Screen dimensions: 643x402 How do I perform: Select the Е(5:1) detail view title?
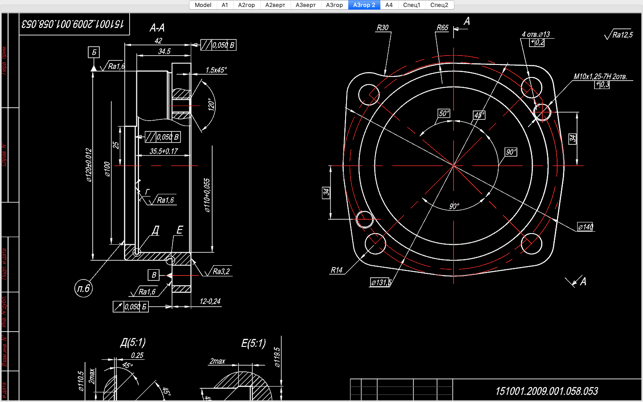[253, 343]
